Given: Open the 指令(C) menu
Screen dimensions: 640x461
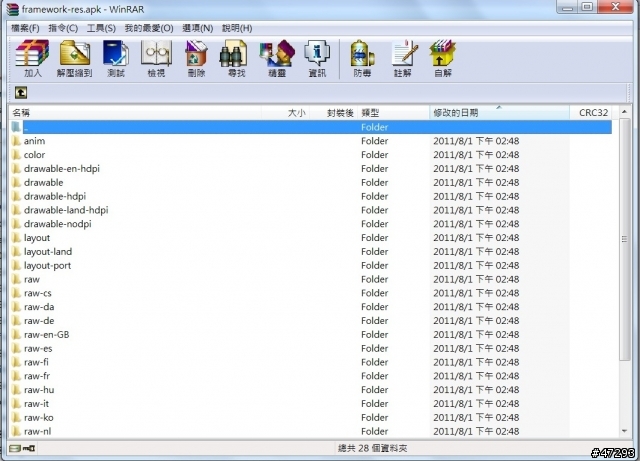Looking at the screenshot, I should pyautogui.click(x=63, y=28).
